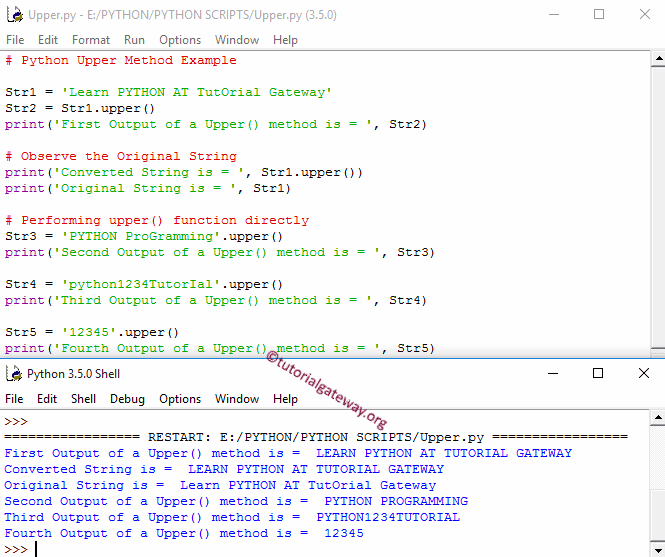Open the Run menu in editor
Image resolution: width=665 pixels, height=557 pixels.
click(134, 40)
